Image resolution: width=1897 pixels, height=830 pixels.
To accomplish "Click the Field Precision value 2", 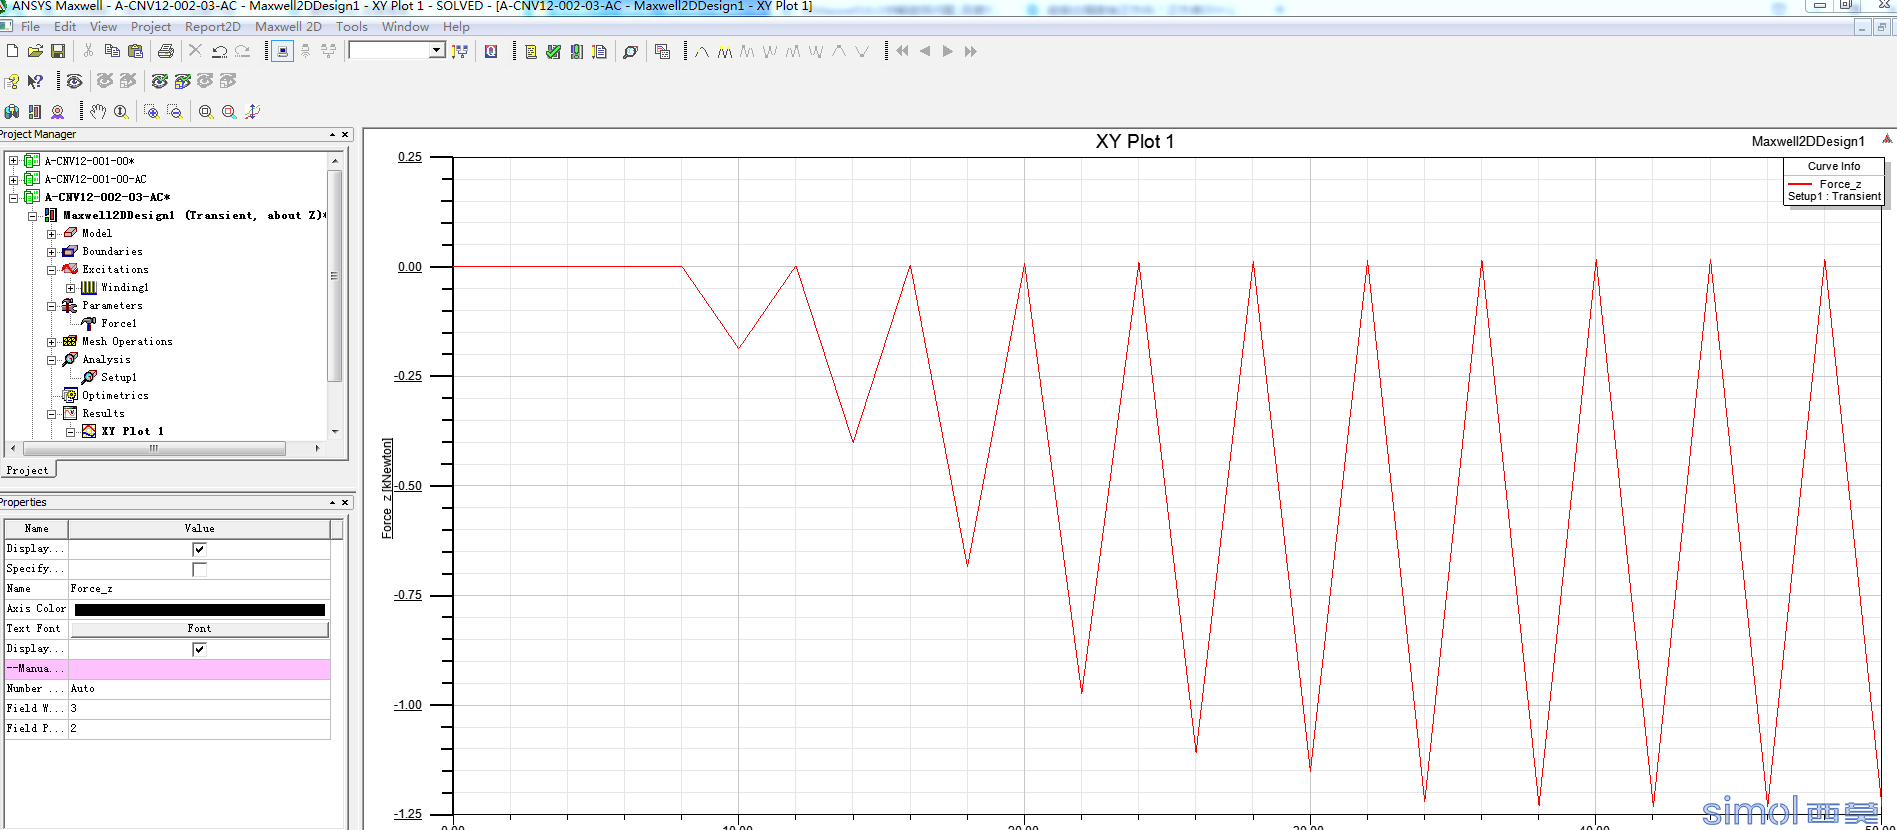I will pos(199,729).
